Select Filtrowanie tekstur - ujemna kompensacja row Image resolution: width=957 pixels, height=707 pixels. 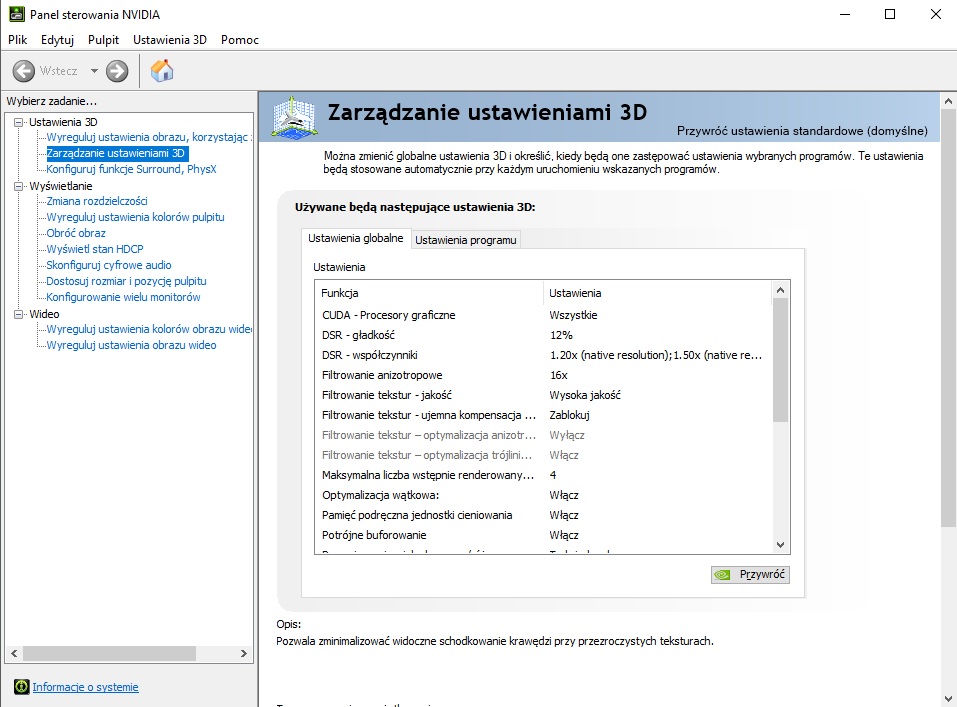point(544,415)
